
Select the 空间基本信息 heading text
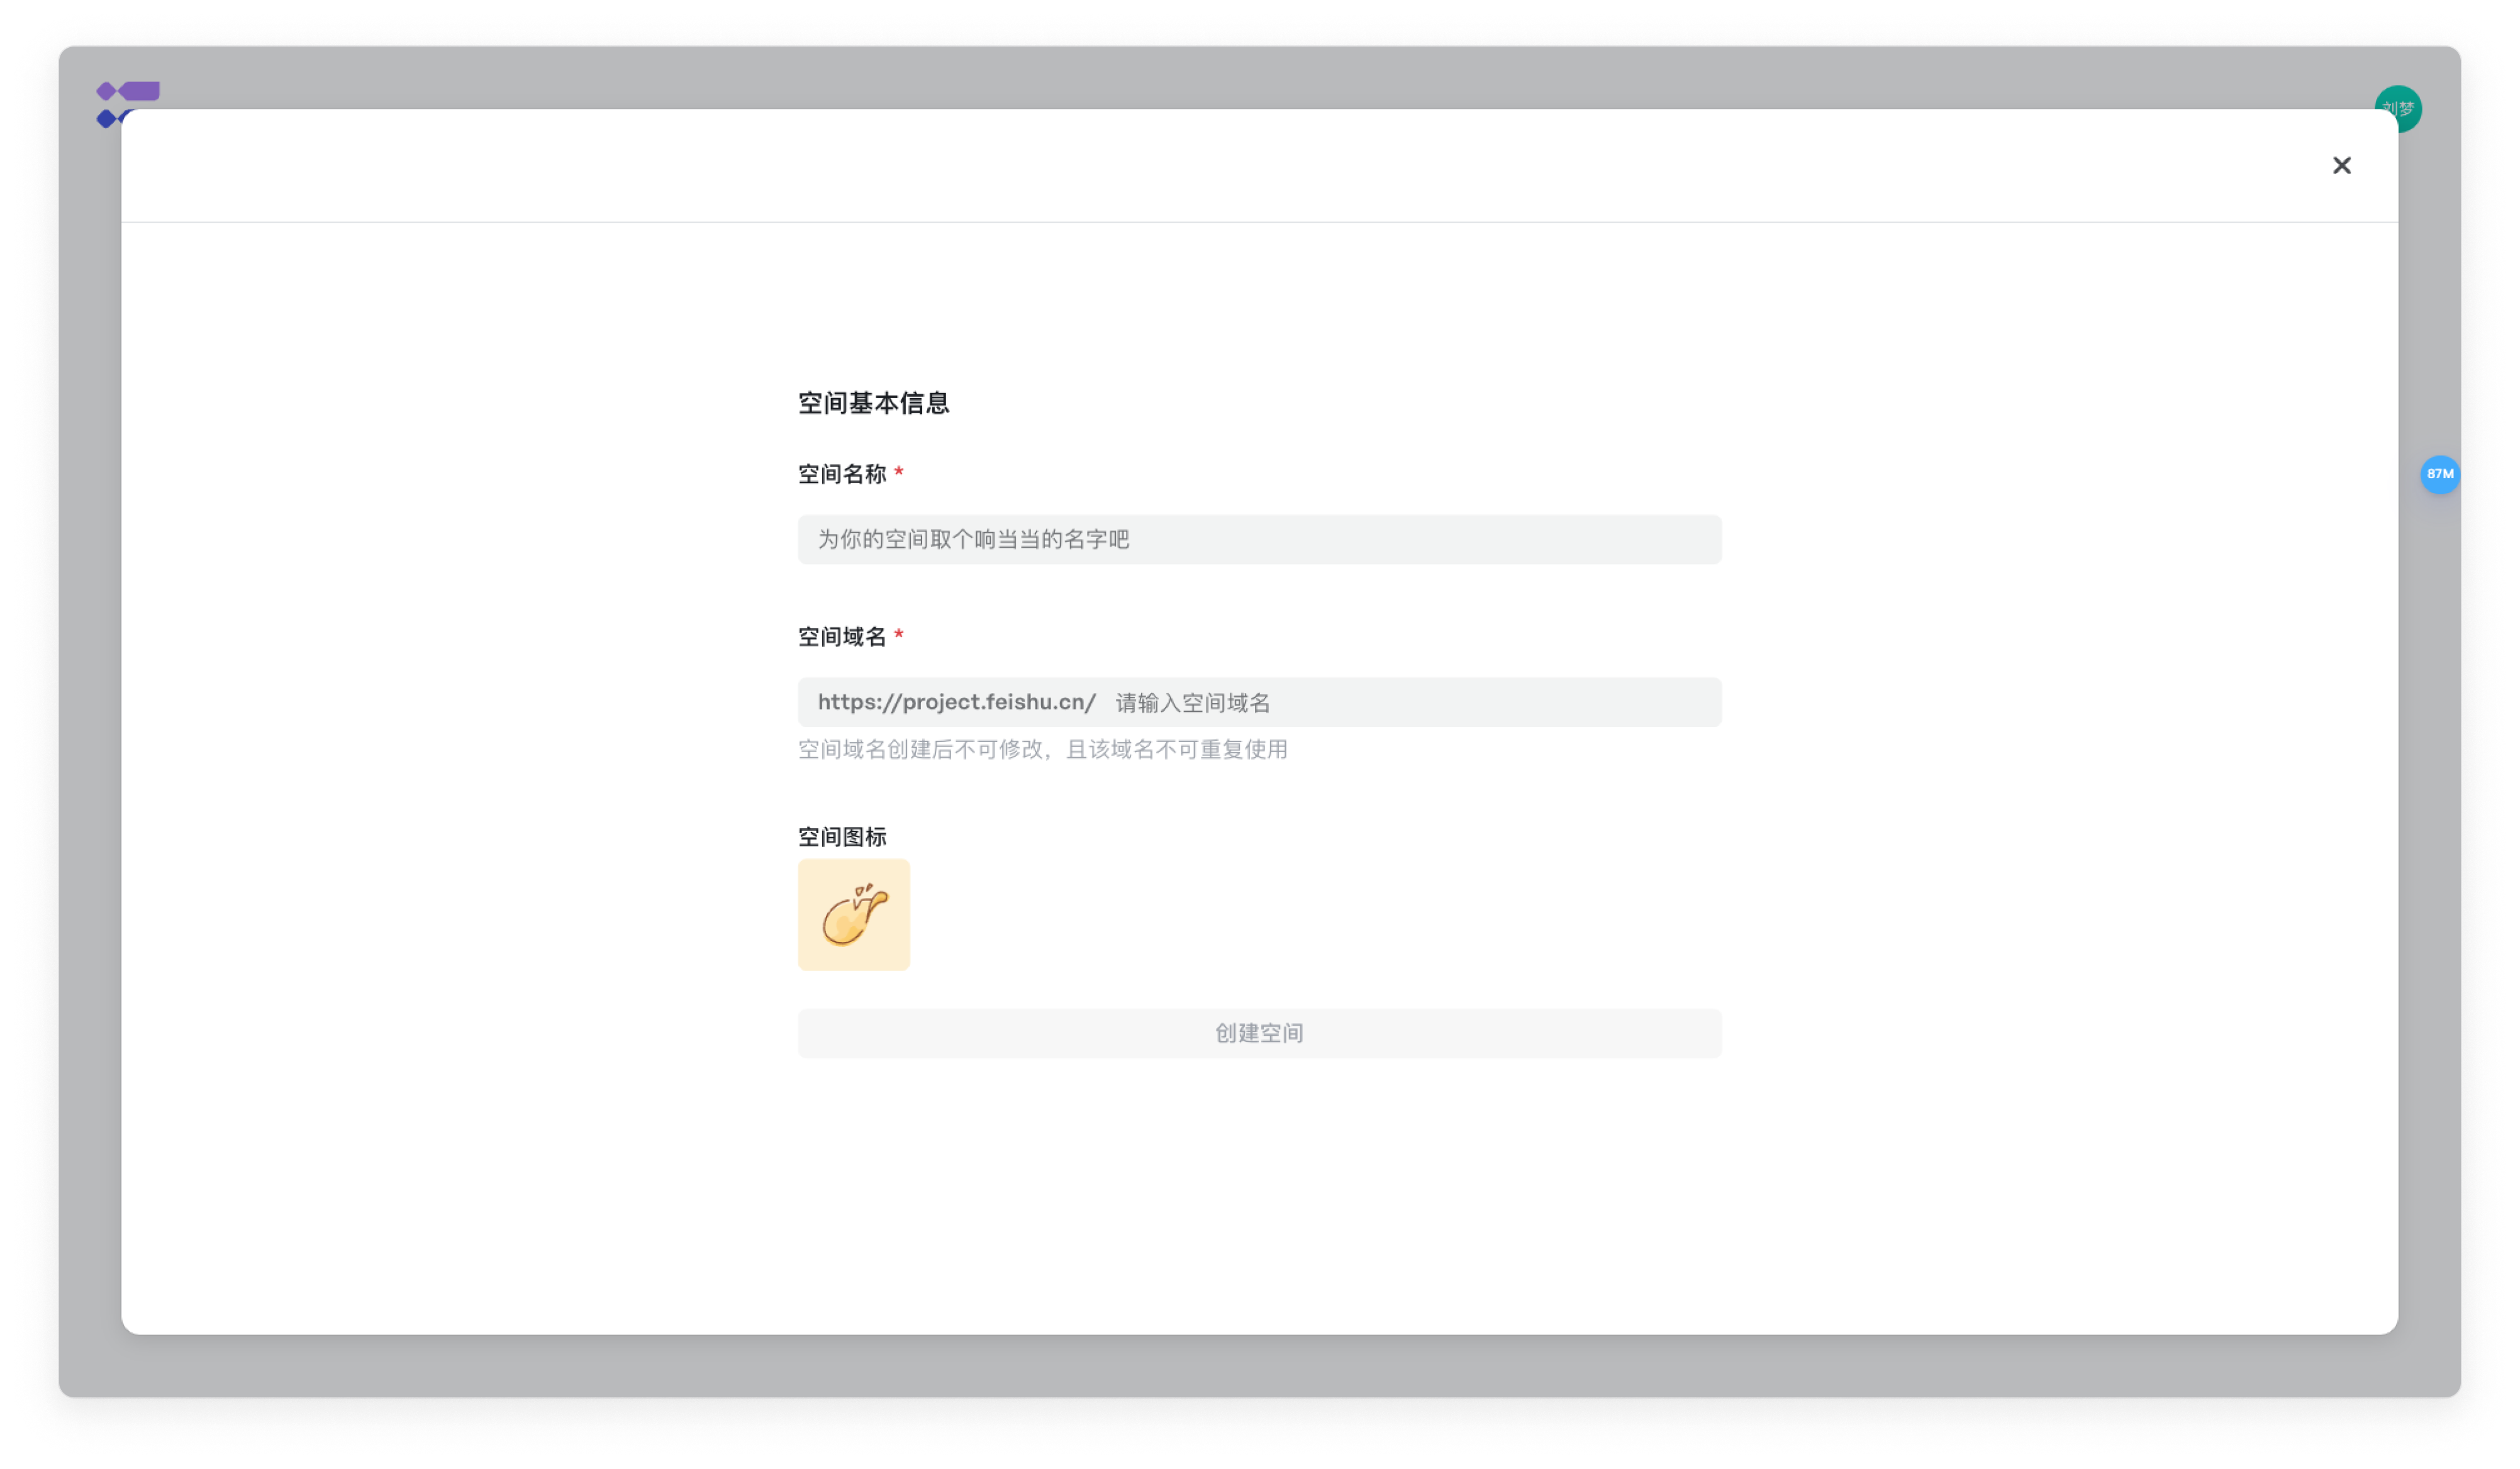[873, 403]
